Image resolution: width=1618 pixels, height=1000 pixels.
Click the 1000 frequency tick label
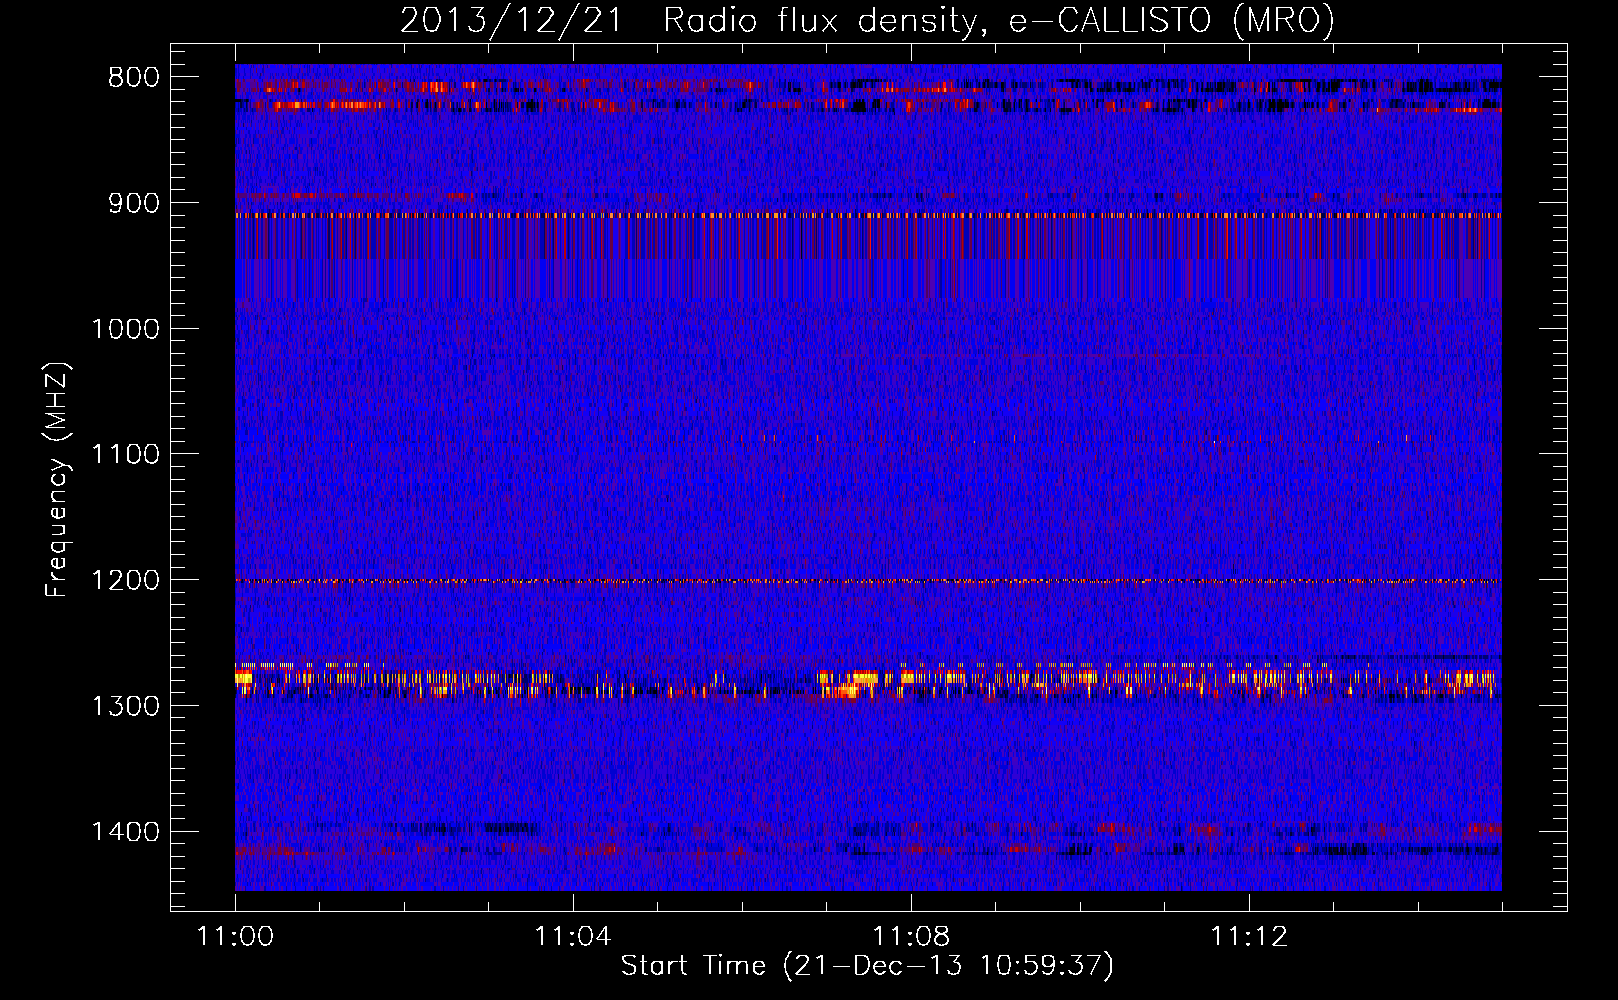(x=125, y=329)
